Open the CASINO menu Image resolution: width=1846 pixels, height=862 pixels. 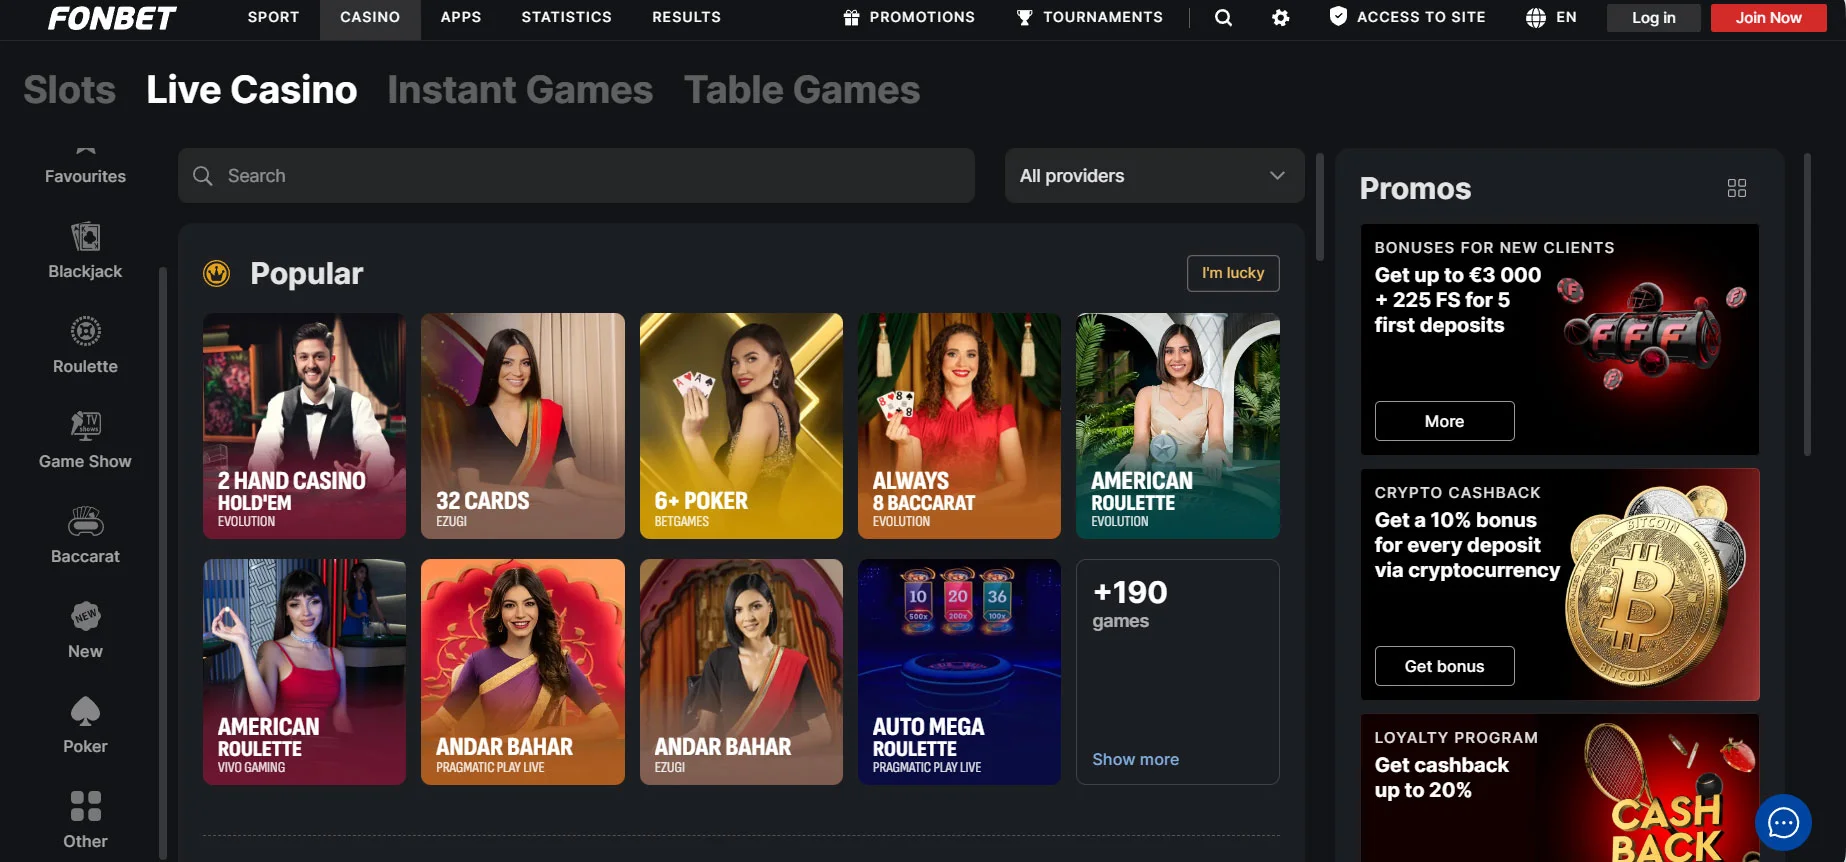pos(370,18)
